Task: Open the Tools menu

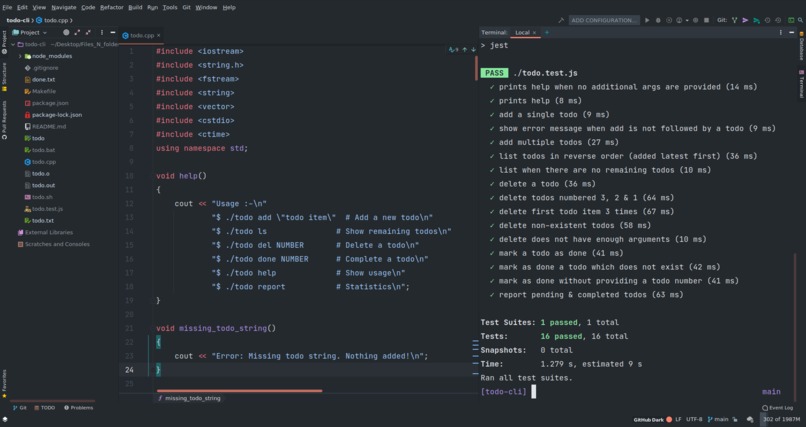Action: (170, 7)
